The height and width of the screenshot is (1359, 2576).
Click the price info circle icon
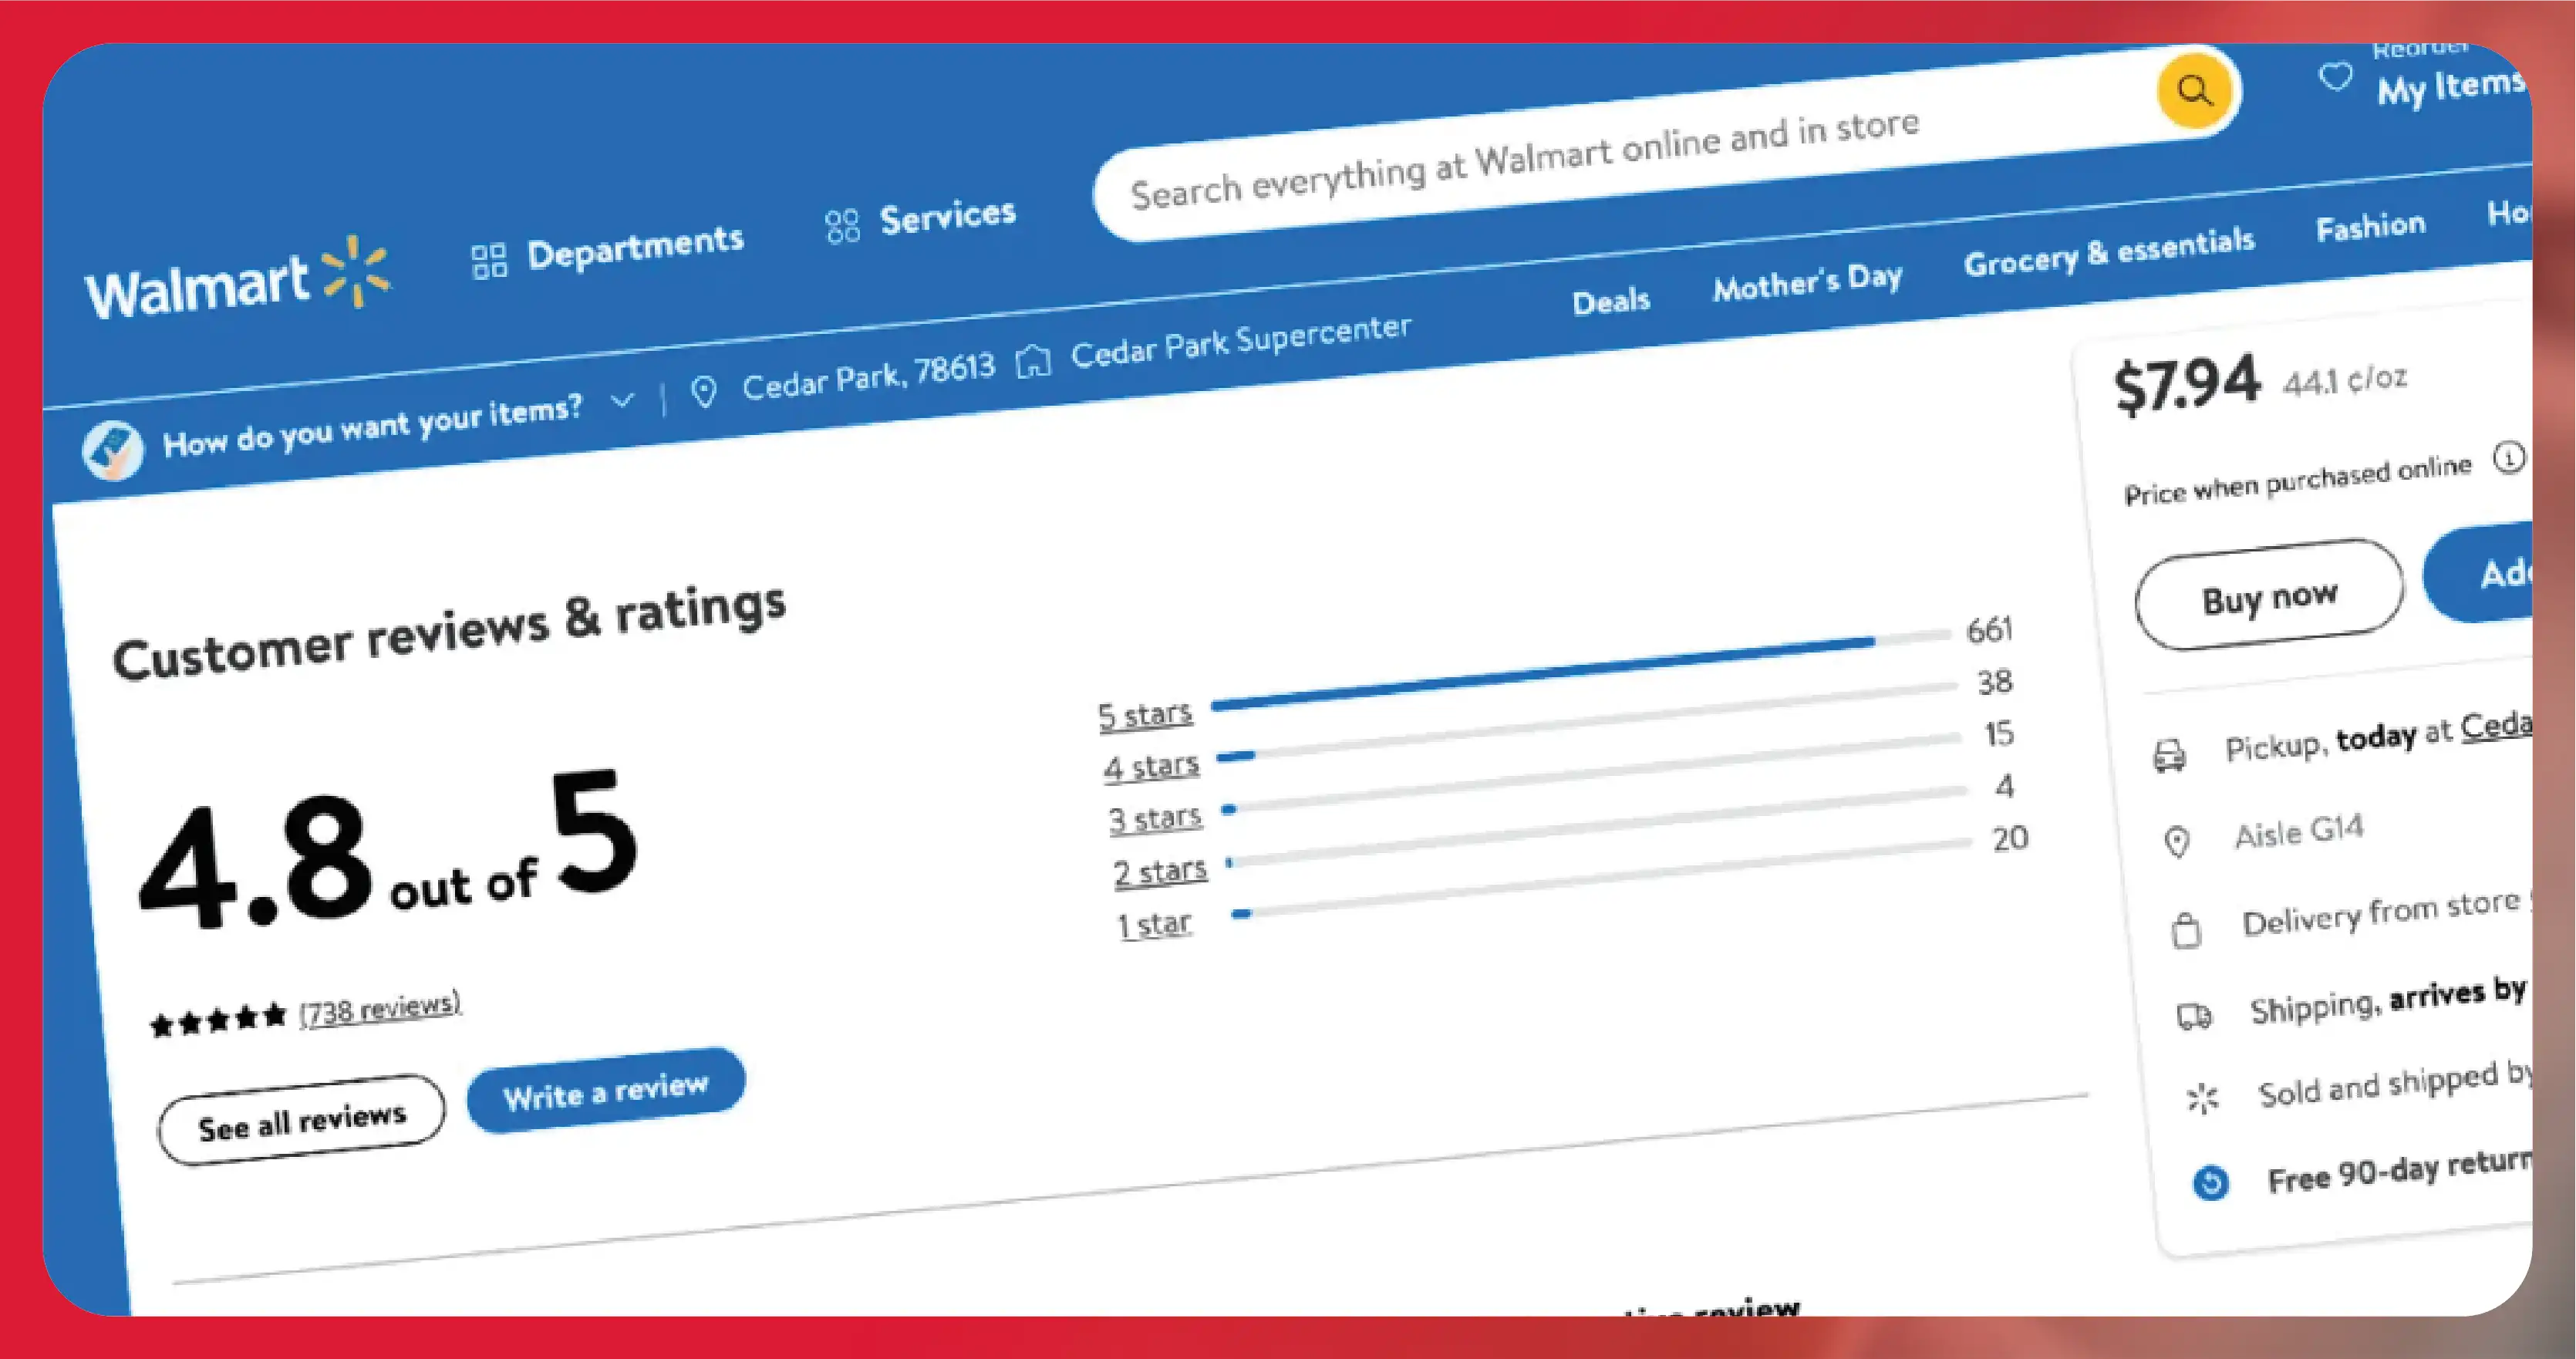2509,458
